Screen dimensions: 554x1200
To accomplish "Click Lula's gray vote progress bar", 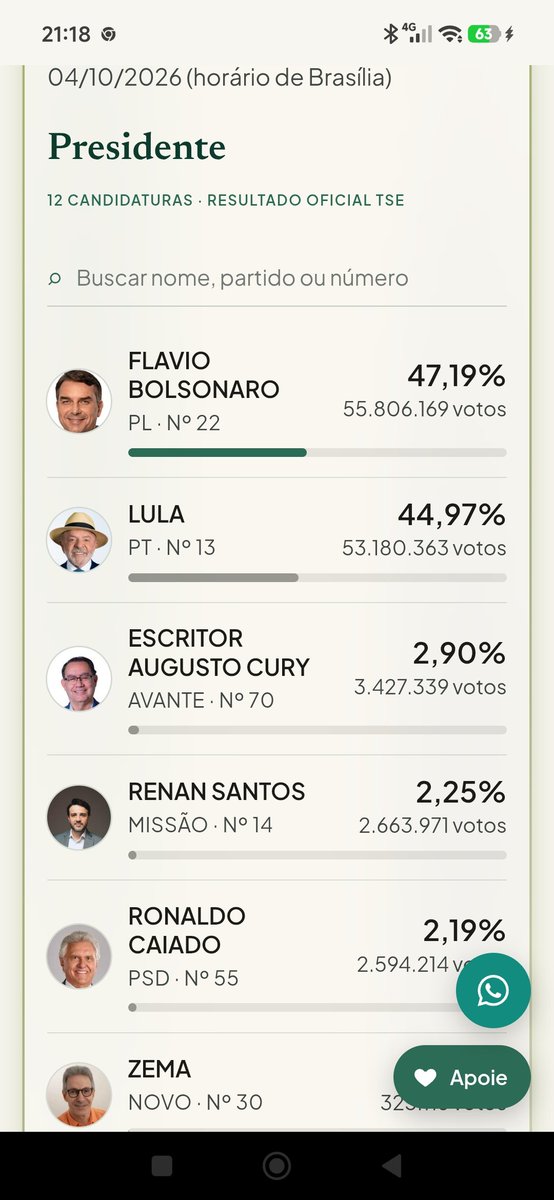I will click(x=213, y=577).
